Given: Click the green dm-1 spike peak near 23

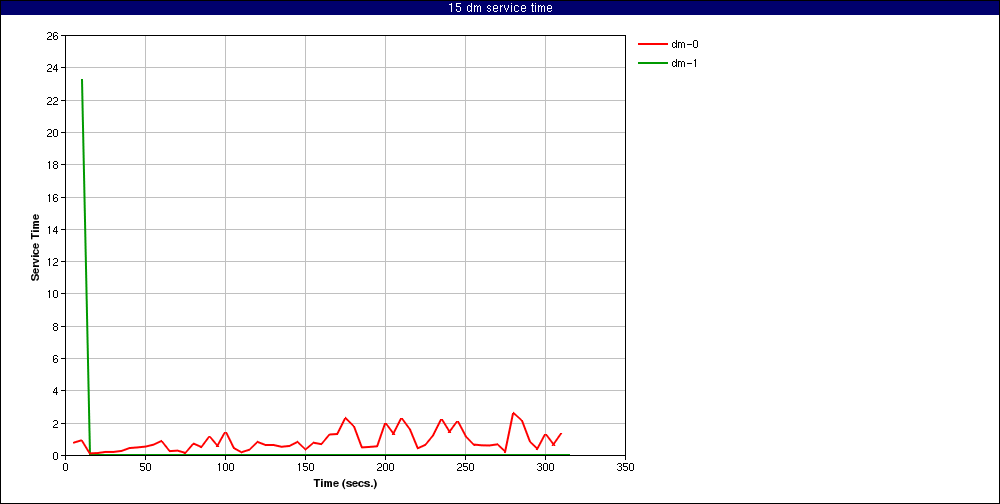Looking at the screenshot, I should point(82,80).
